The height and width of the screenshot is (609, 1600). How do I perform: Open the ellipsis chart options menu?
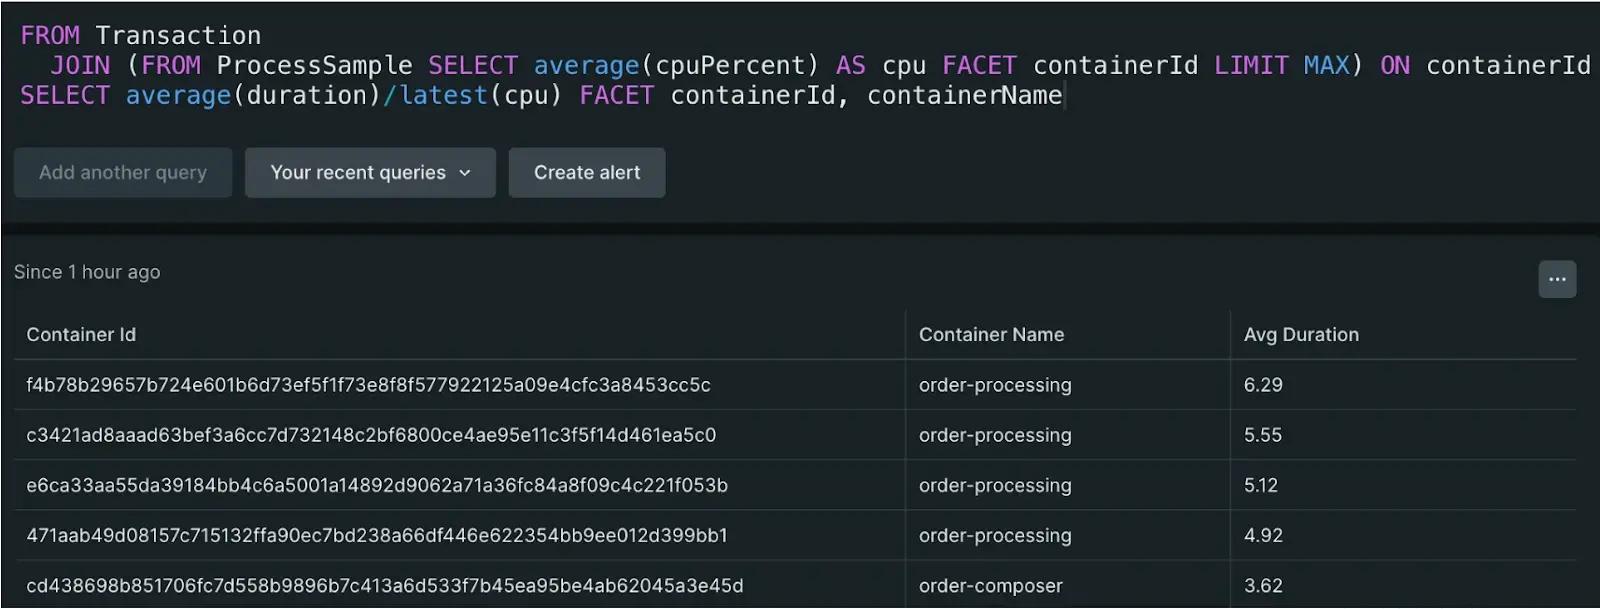click(x=1557, y=279)
